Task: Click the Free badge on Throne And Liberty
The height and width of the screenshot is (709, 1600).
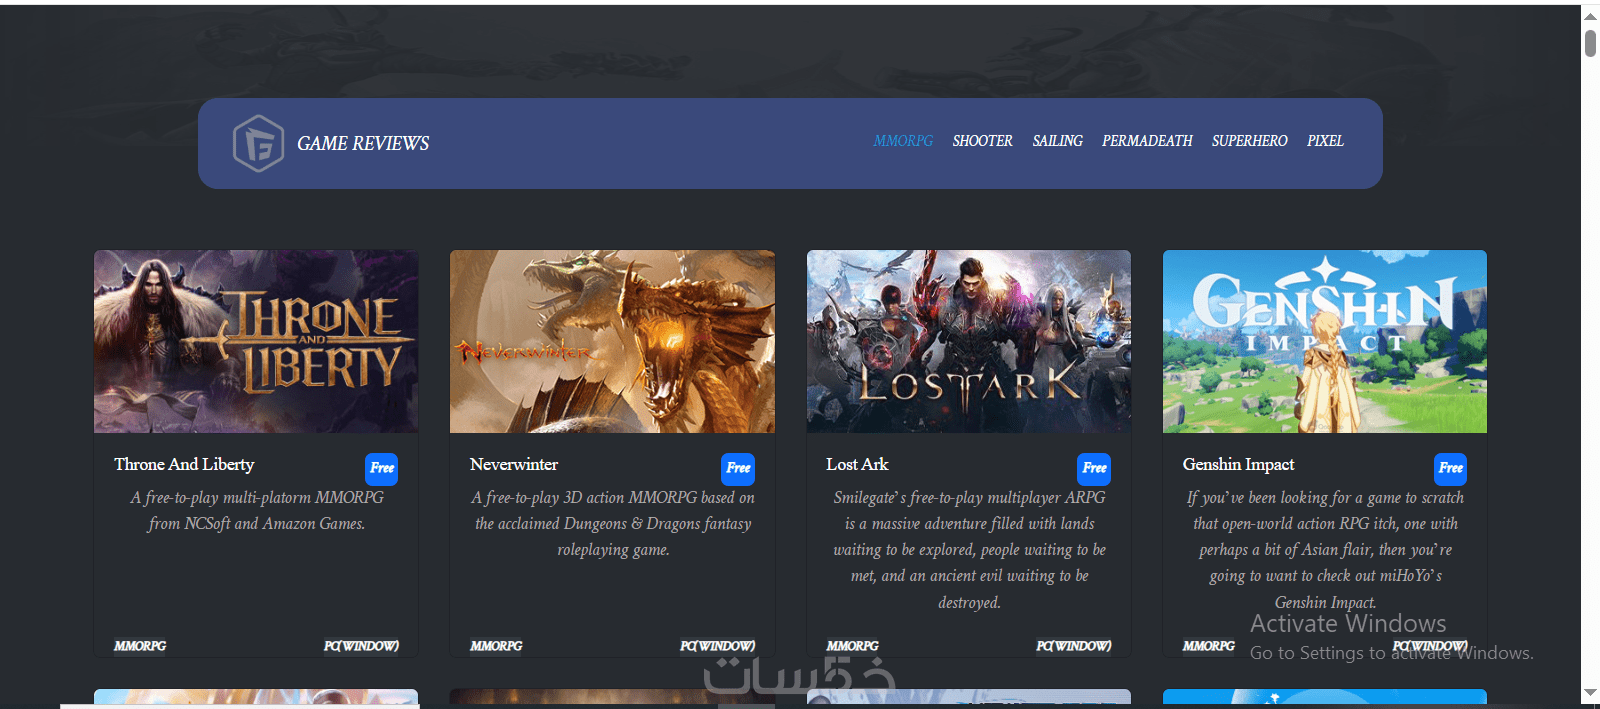Action: (382, 468)
